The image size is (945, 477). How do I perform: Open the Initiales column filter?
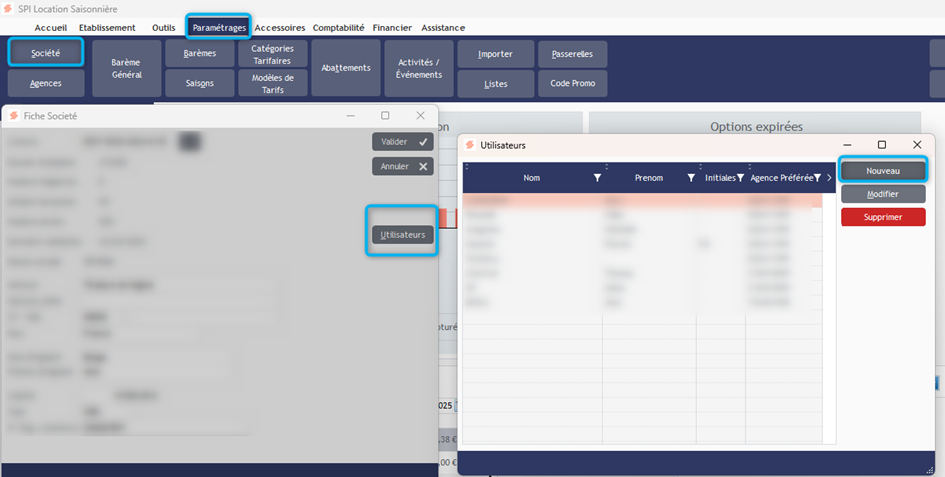pyautogui.click(x=740, y=178)
